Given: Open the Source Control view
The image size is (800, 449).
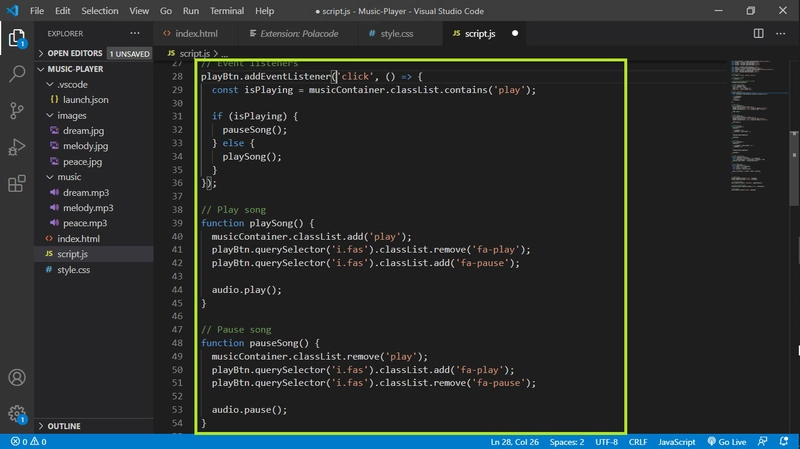Looking at the screenshot, I should 16,111.
